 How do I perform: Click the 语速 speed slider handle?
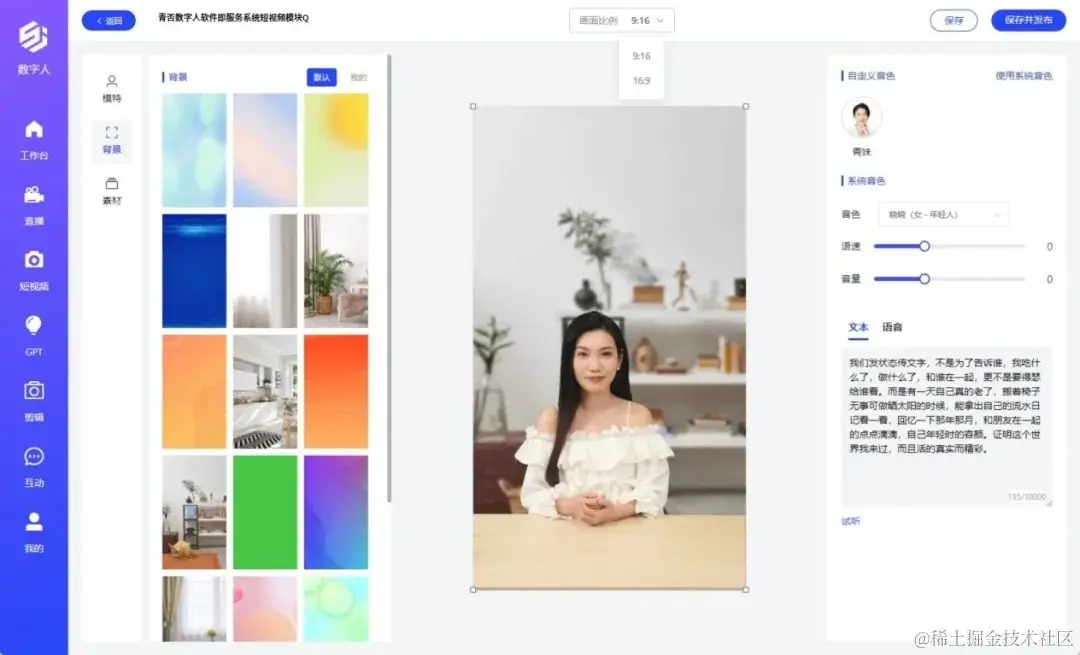pos(924,246)
